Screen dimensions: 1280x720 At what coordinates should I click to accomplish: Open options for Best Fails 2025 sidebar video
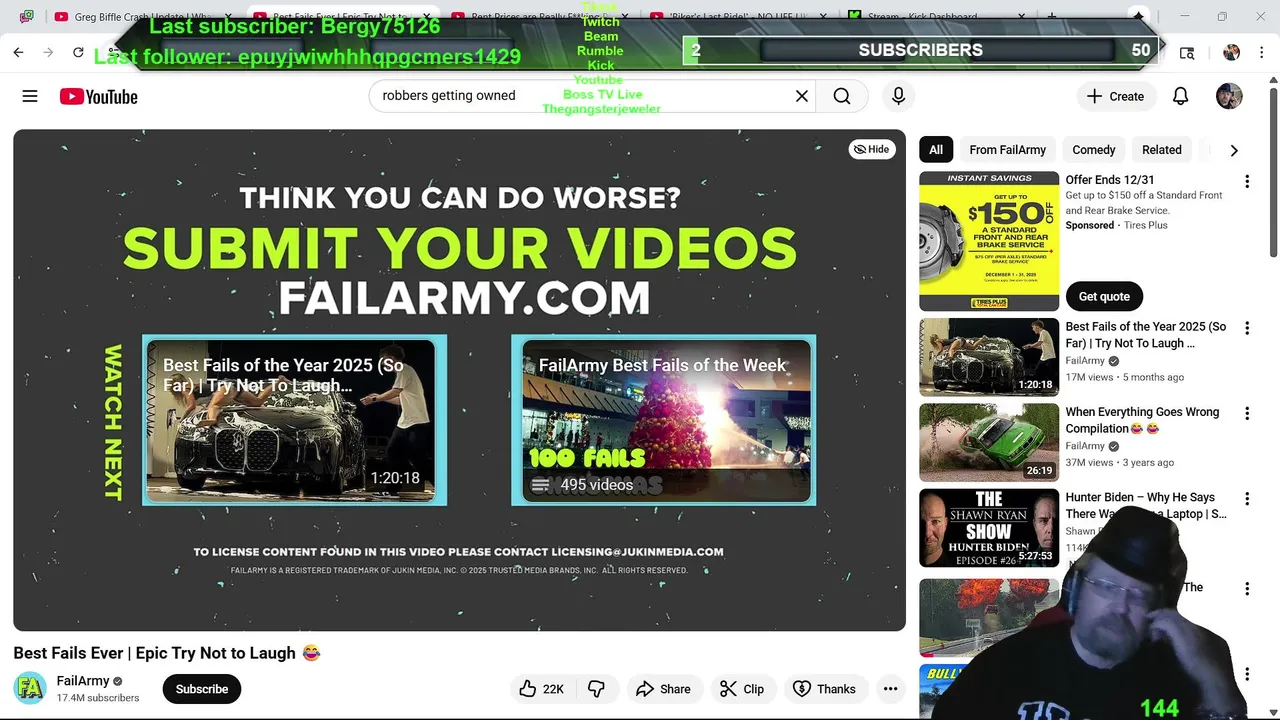pyautogui.click(x=1247, y=328)
